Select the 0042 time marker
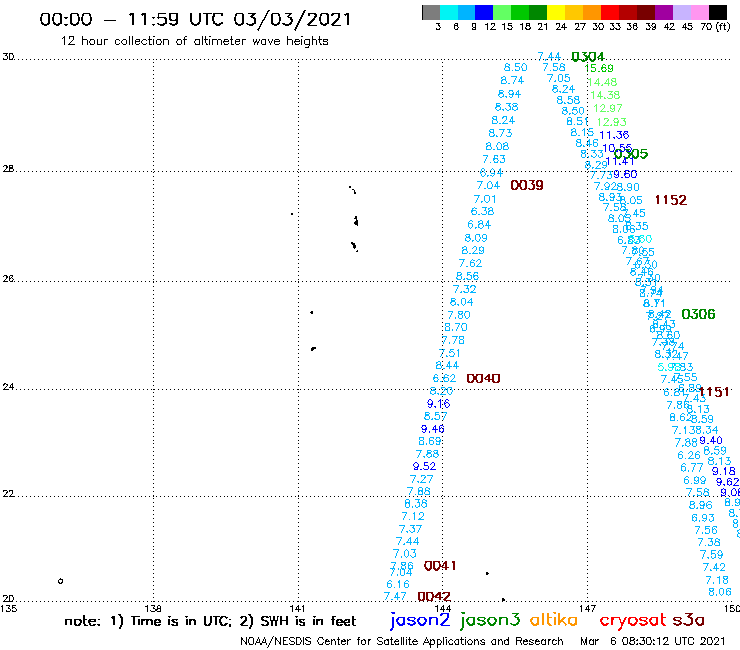The image size is (740, 650). pyautogui.click(x=434, y=597)
